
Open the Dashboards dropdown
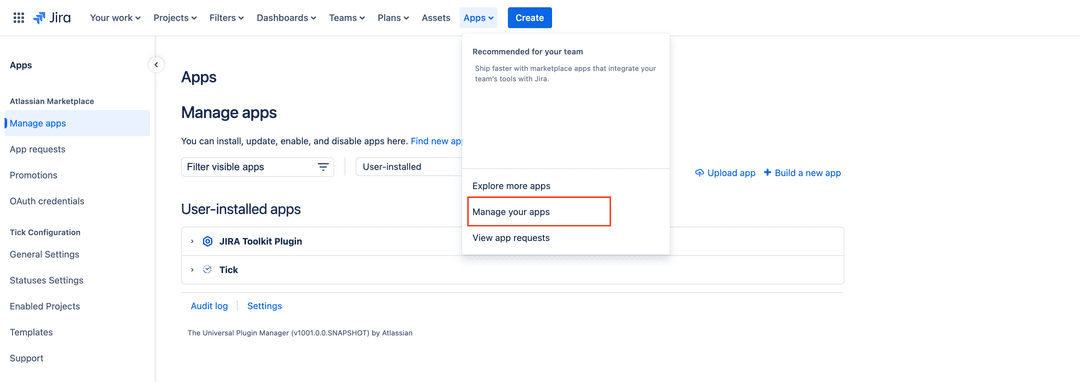pyautogui.click(x=287, y=18)
